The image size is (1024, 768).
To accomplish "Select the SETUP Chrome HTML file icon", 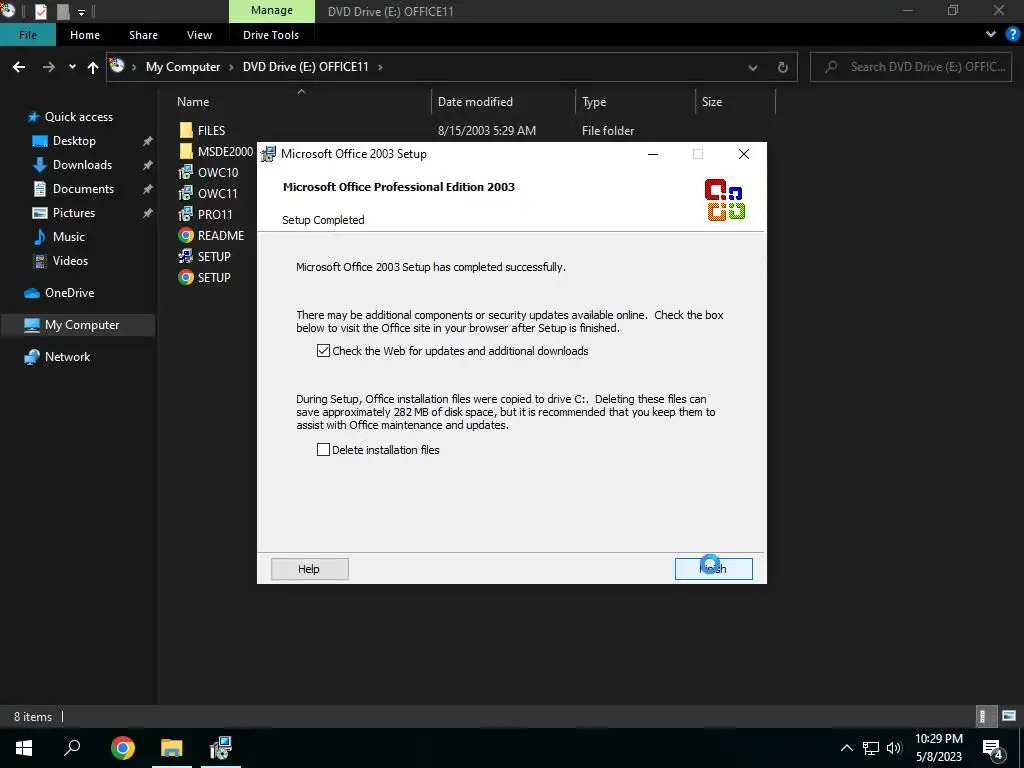I will click(186, 277).
